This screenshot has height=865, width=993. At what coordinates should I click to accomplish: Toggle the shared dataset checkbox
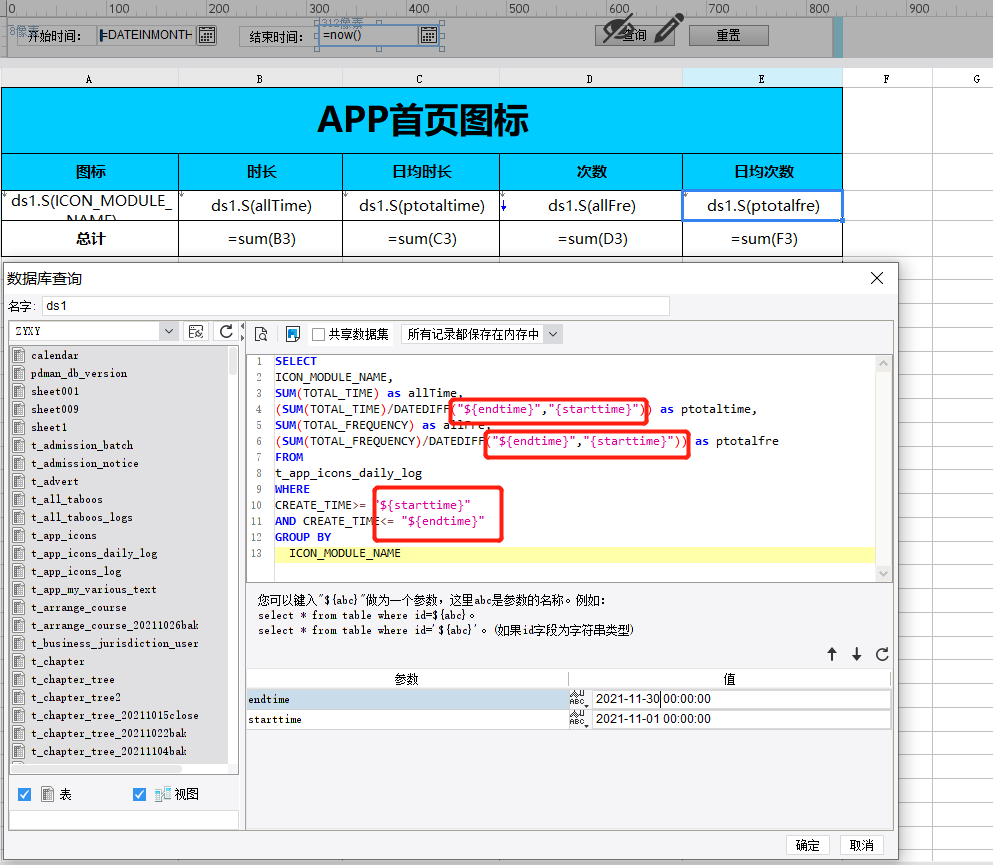pos(319,334)
